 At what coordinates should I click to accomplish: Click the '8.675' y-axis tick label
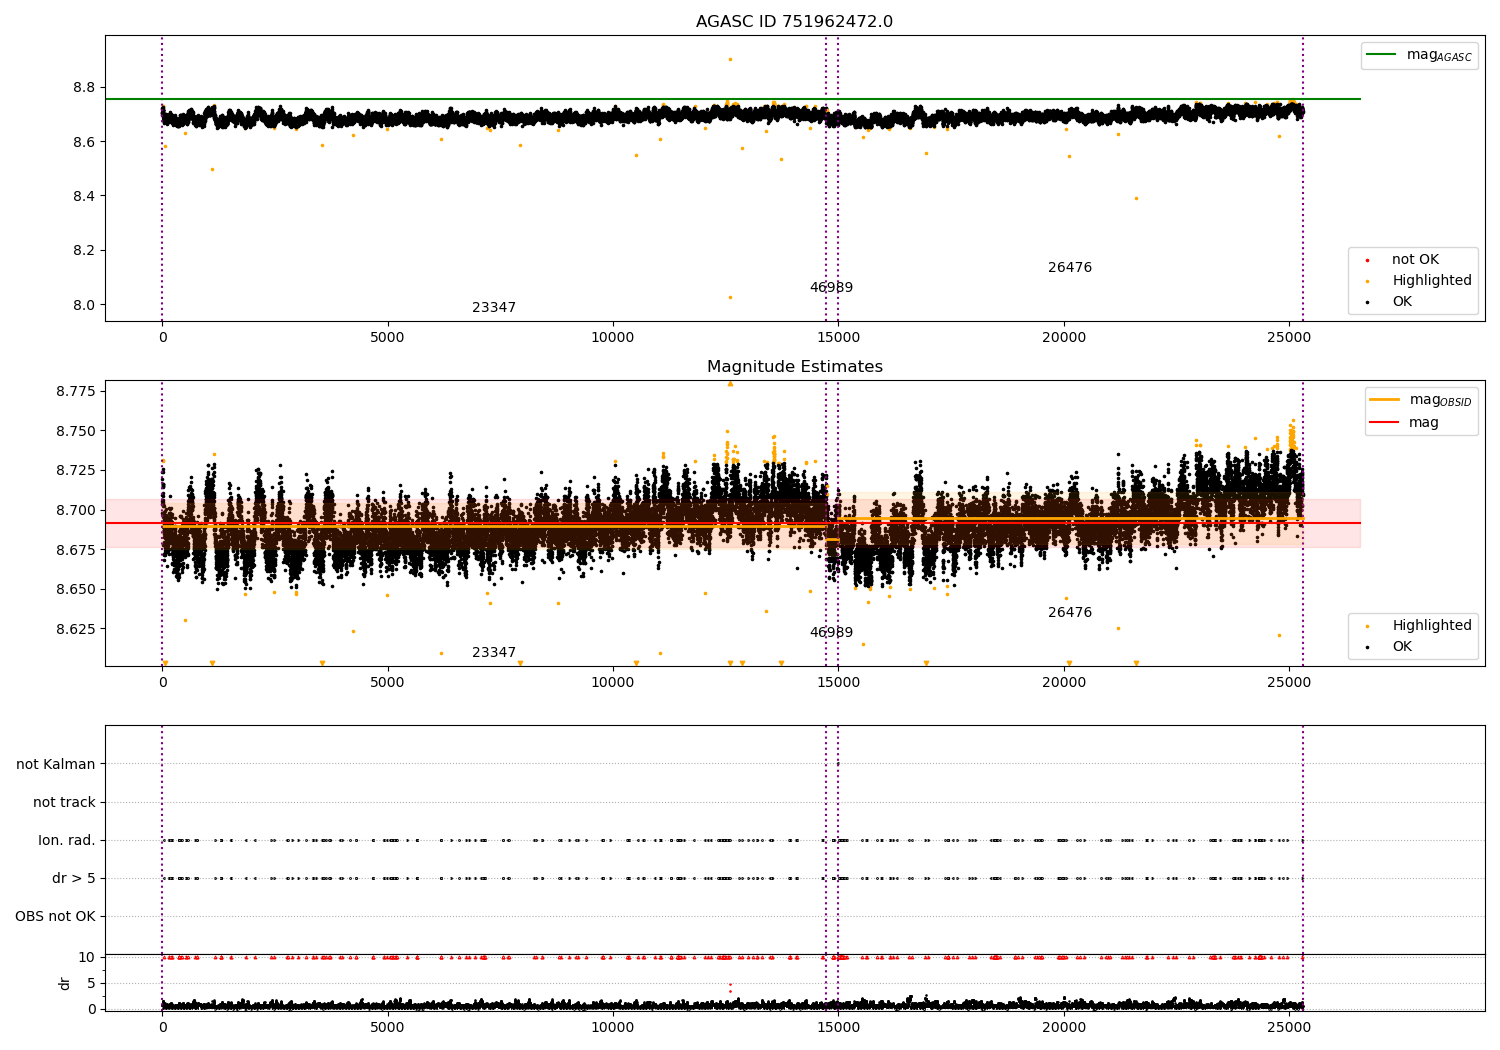pyautogui.click(x=76, y=551)
